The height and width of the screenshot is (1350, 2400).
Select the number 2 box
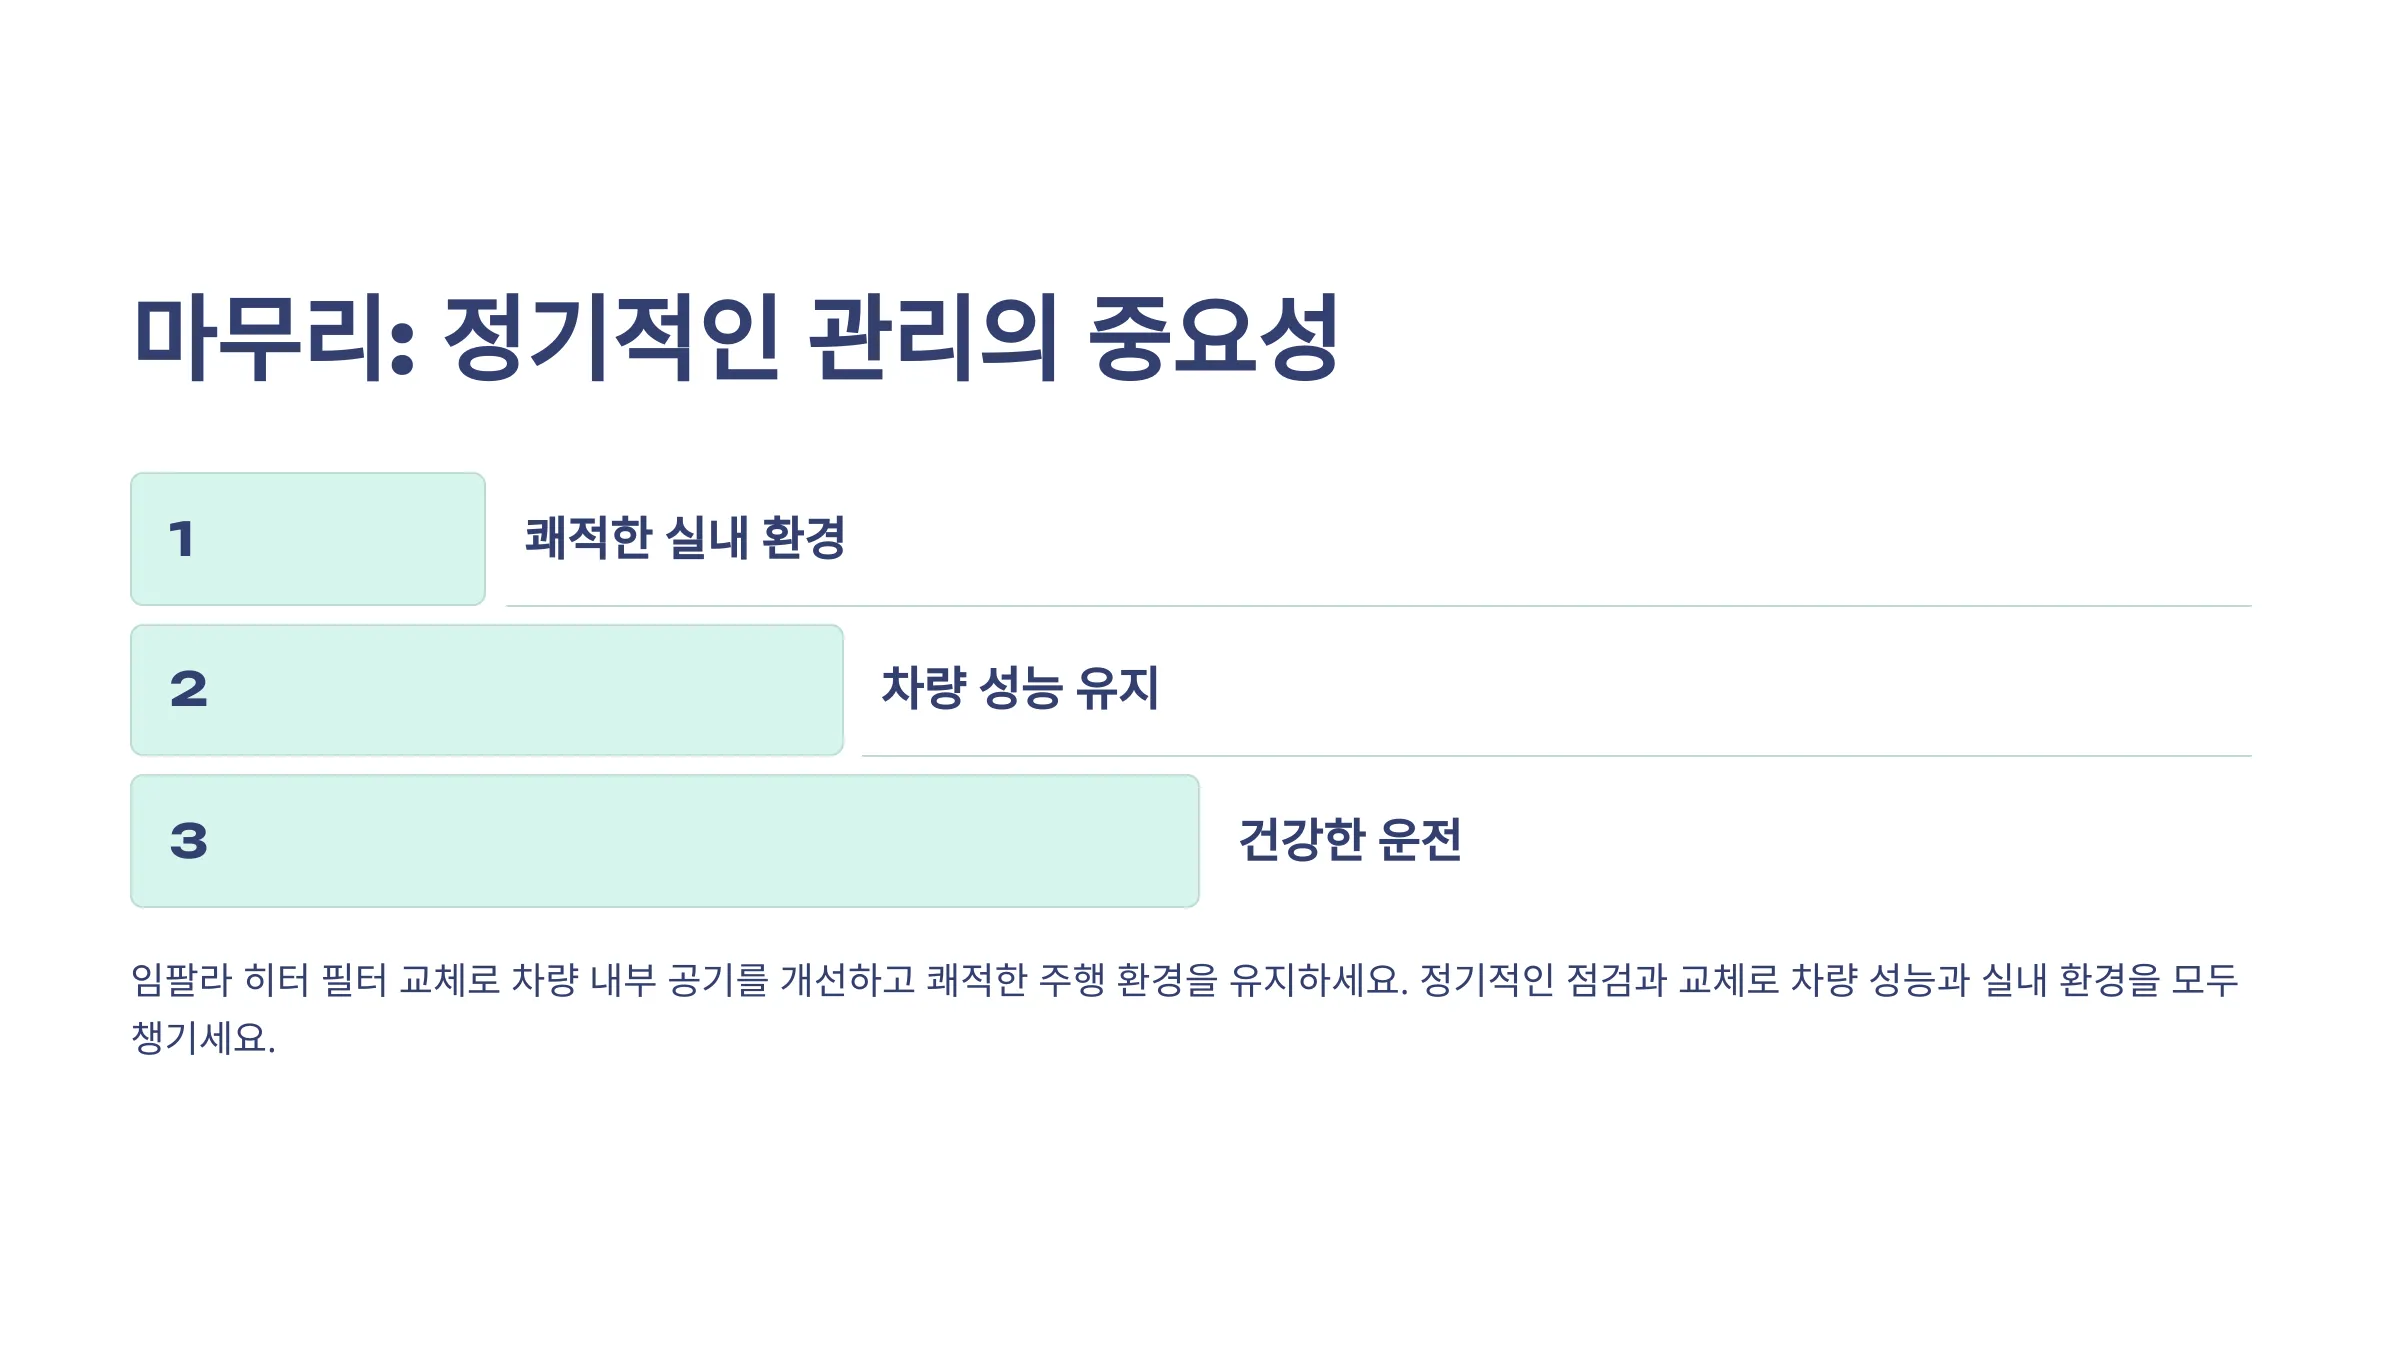coord(487,690)
